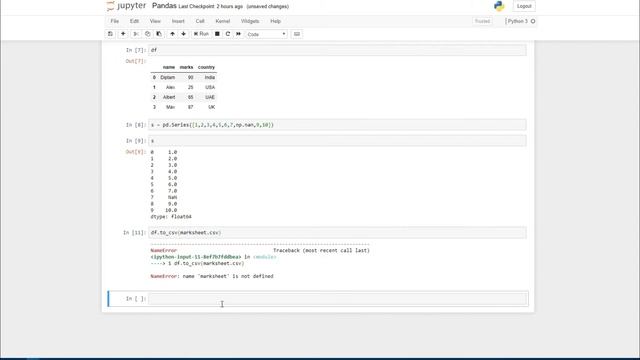The image size is (640, 360).
Task: Open the command palette keyboard icon
Action: click(x=297, y=34)
